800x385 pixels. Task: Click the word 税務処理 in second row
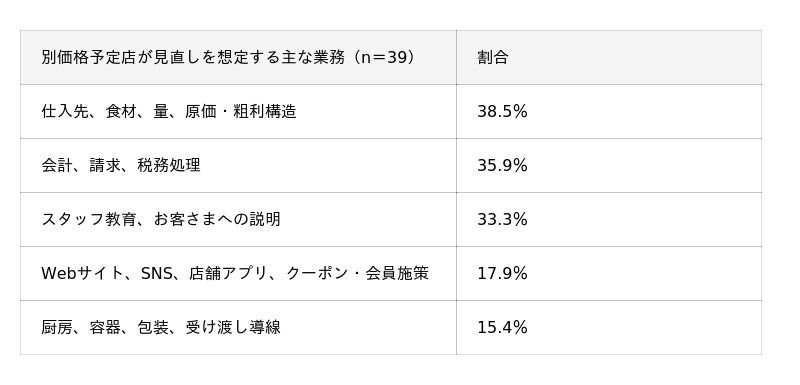[169, 165]
